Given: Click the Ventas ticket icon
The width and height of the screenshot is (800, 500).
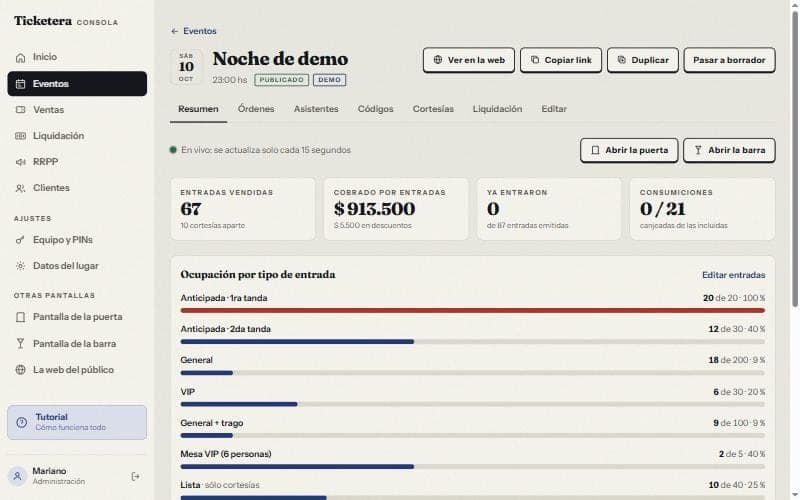Looking at the screenshot, I should 20,110.
